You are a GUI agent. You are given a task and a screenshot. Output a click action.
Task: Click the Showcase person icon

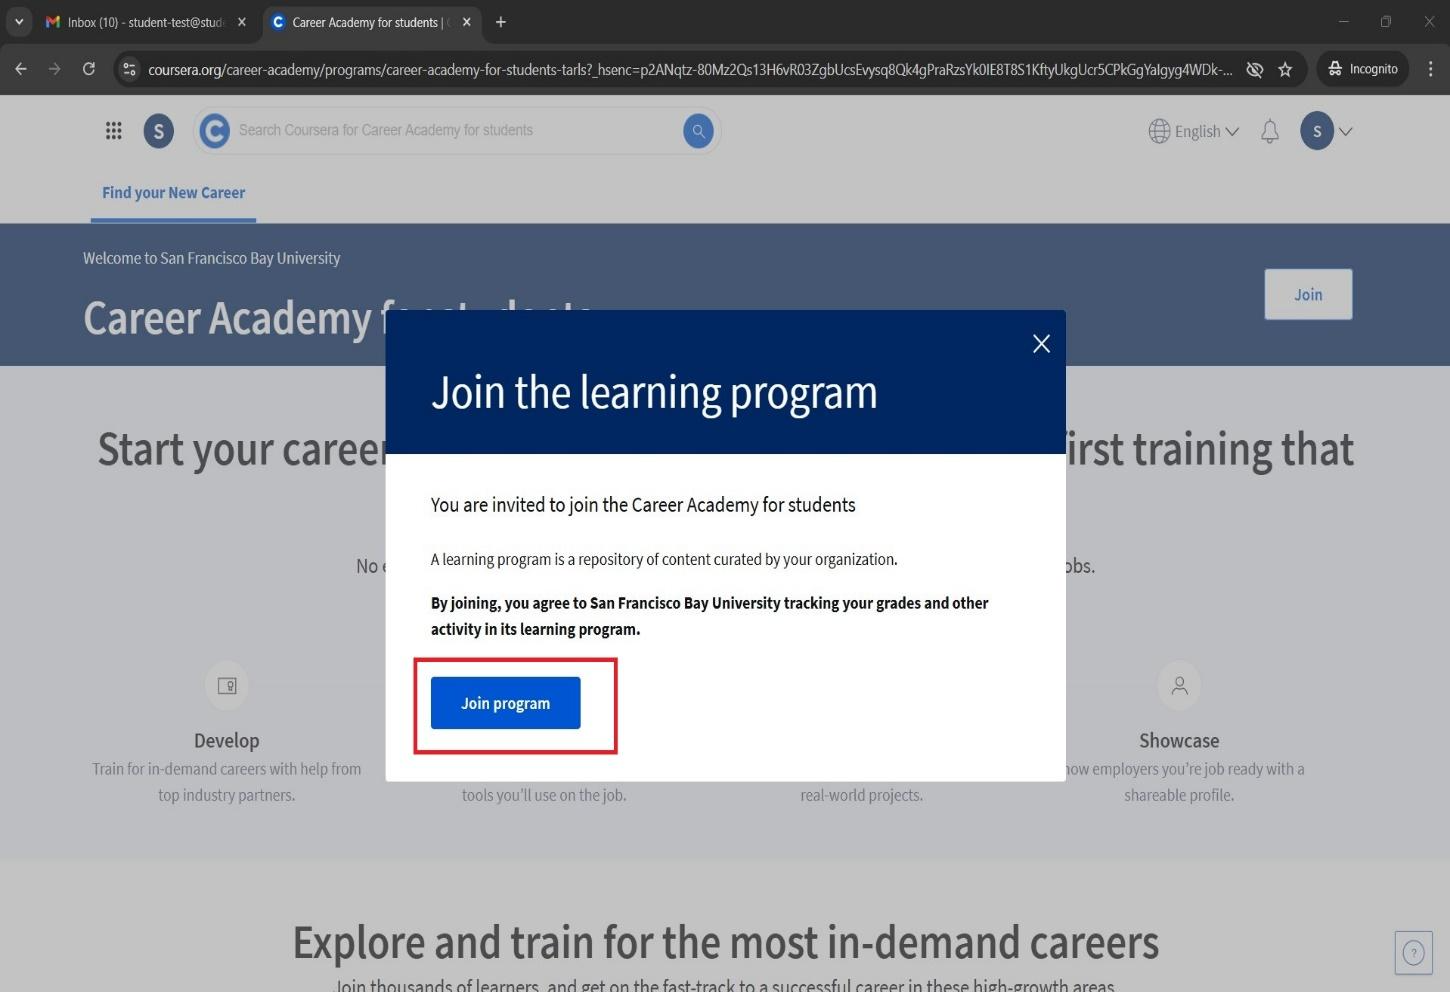pos(1180,685)
